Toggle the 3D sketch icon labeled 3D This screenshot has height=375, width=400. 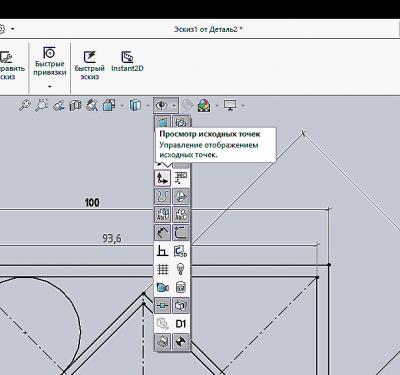pyautogui.click(x=181, y=251)
